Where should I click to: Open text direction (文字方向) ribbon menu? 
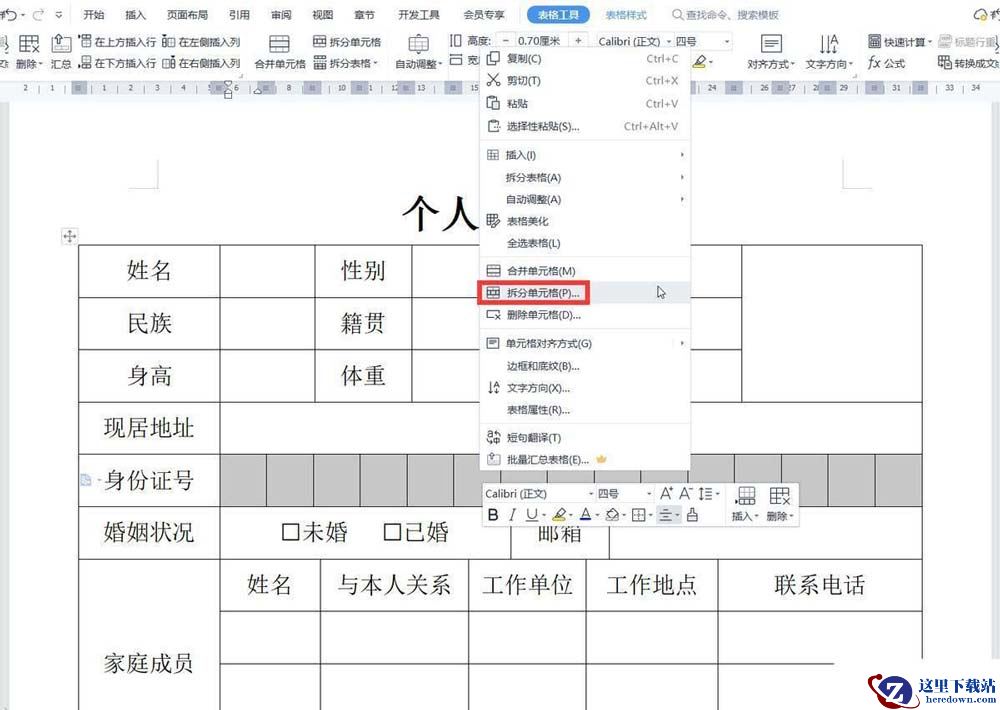coord(828,52)
